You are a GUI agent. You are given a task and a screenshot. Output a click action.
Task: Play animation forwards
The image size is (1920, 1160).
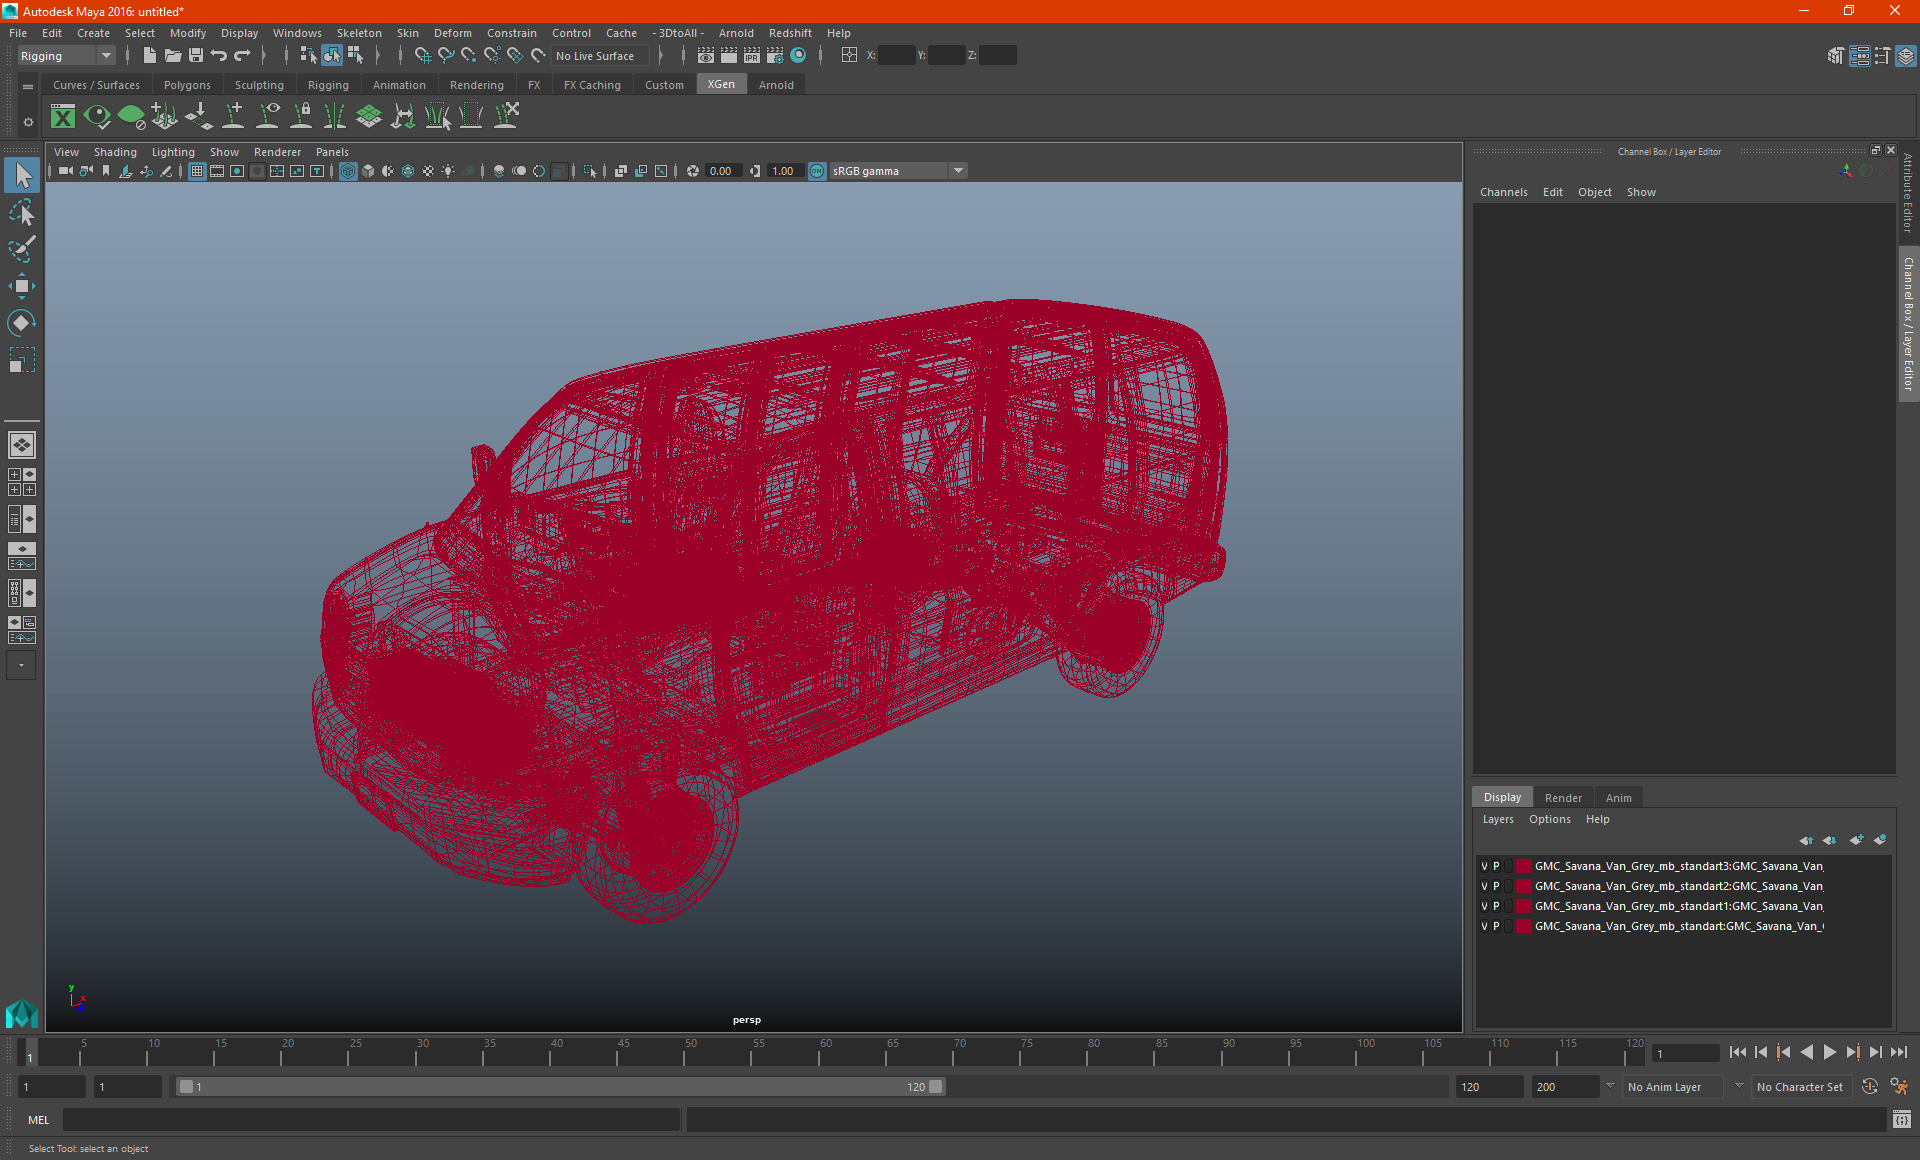coord(1830,1052)
